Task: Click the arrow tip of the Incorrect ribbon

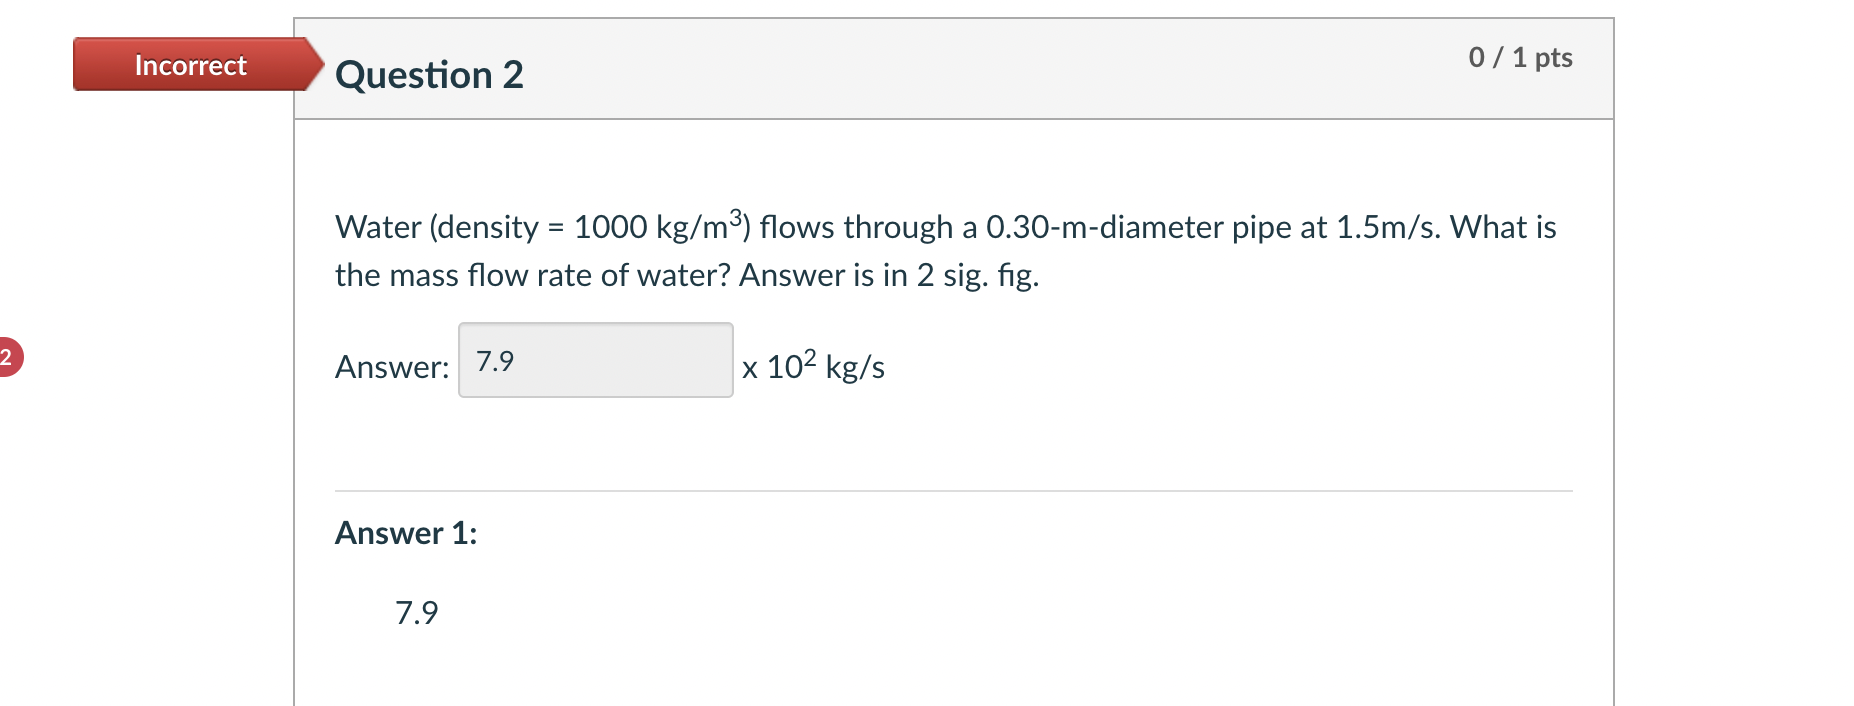Action: coord(318,65)
